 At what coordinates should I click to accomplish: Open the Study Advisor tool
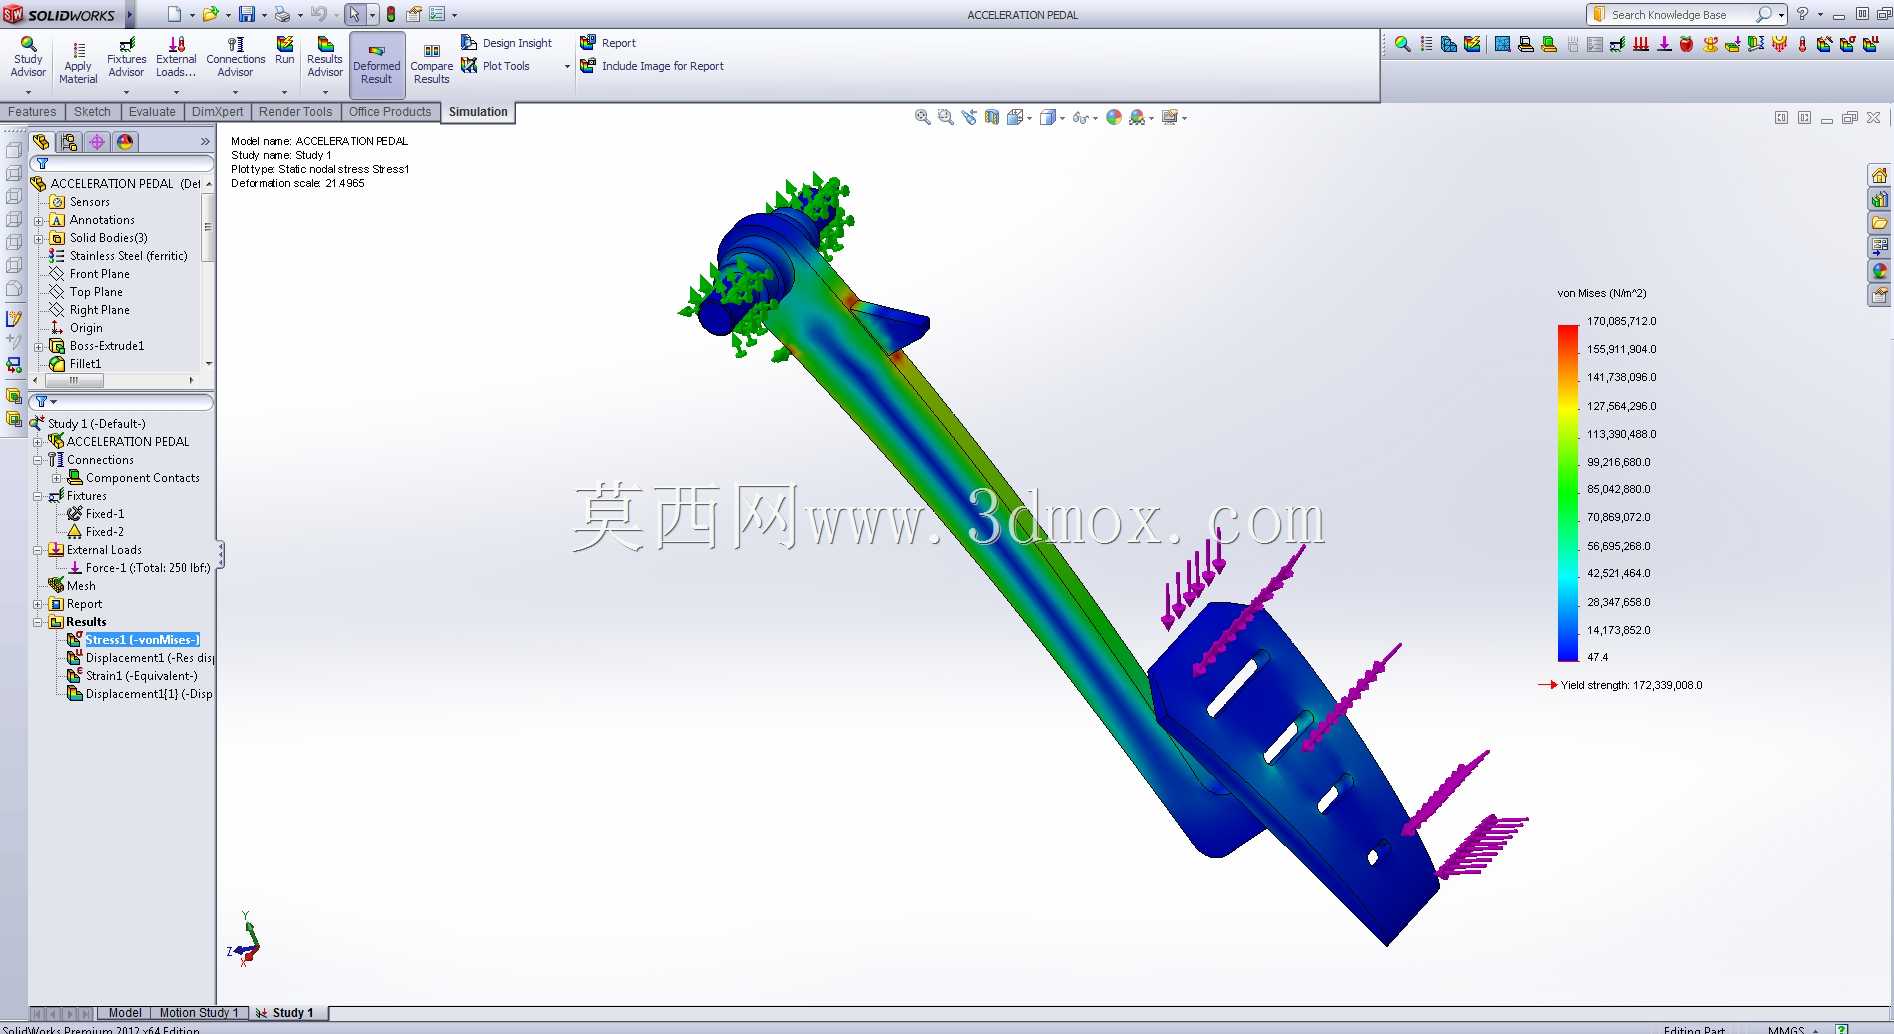tap(28, 58)
